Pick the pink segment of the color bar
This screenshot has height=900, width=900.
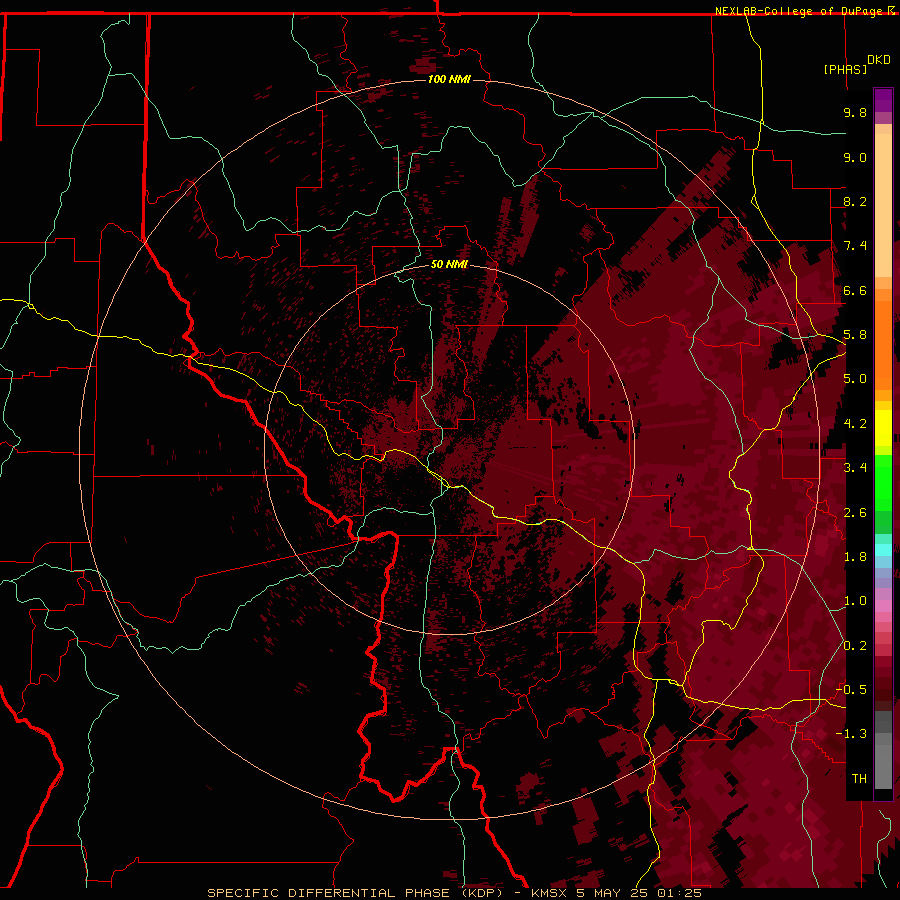tap(883, 606)
